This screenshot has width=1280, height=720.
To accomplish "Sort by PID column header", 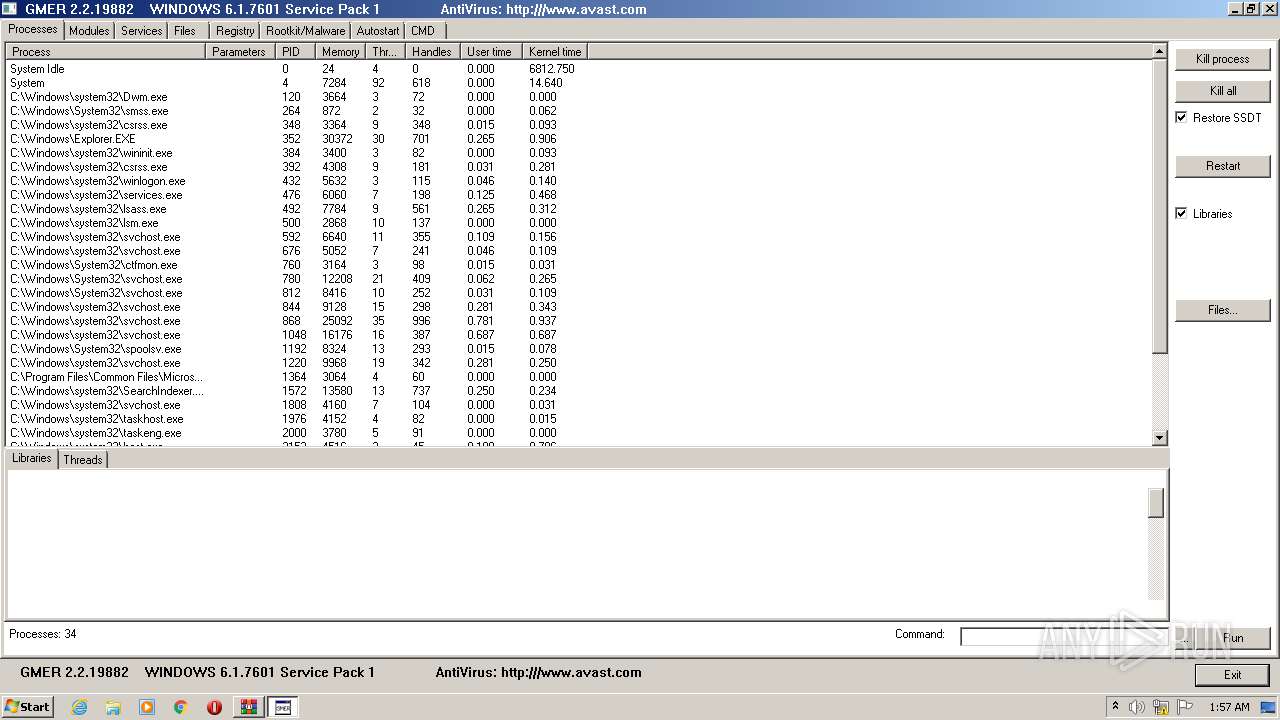I will [x=296, y=52].
